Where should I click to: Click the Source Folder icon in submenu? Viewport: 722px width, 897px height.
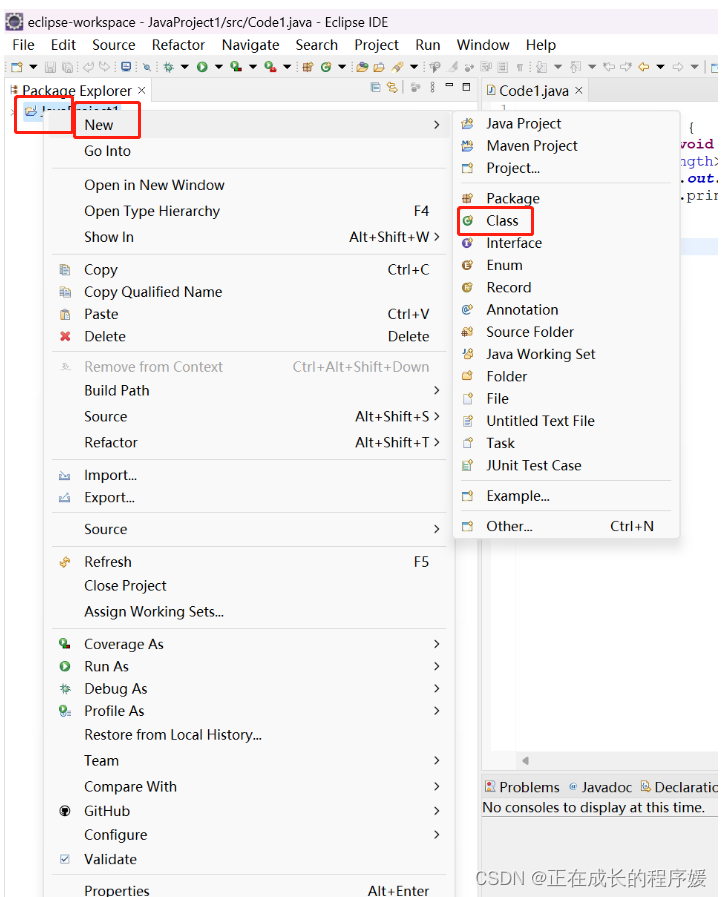[x=467, y=332]
